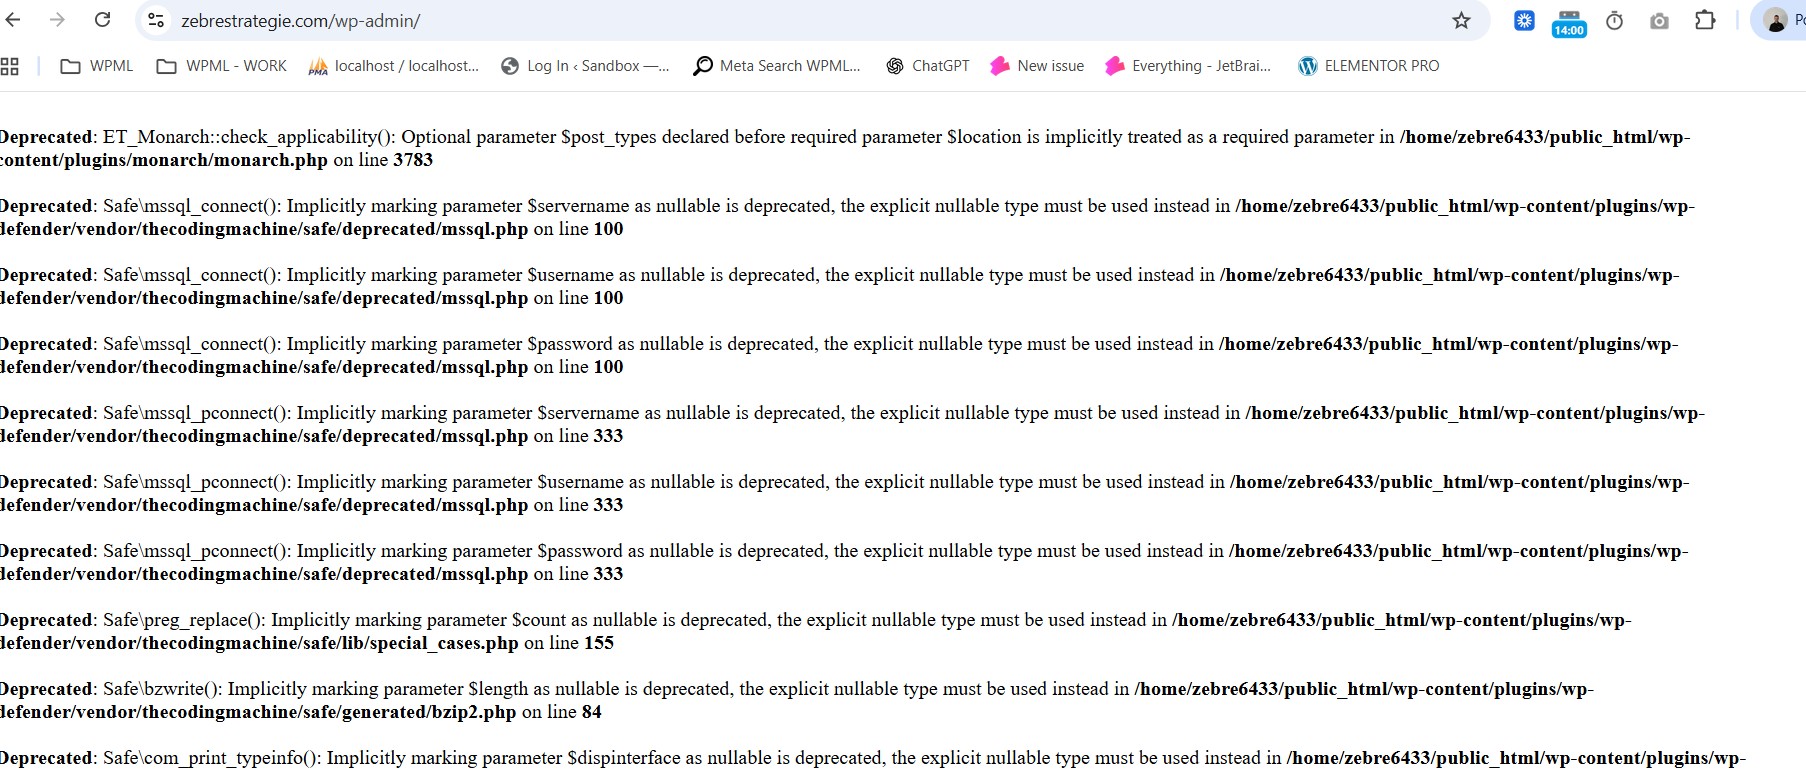Open the stopwatch extension icon
This screenshot has width=1806, height=770.
pyautogui.click(x=1614, y=20)
